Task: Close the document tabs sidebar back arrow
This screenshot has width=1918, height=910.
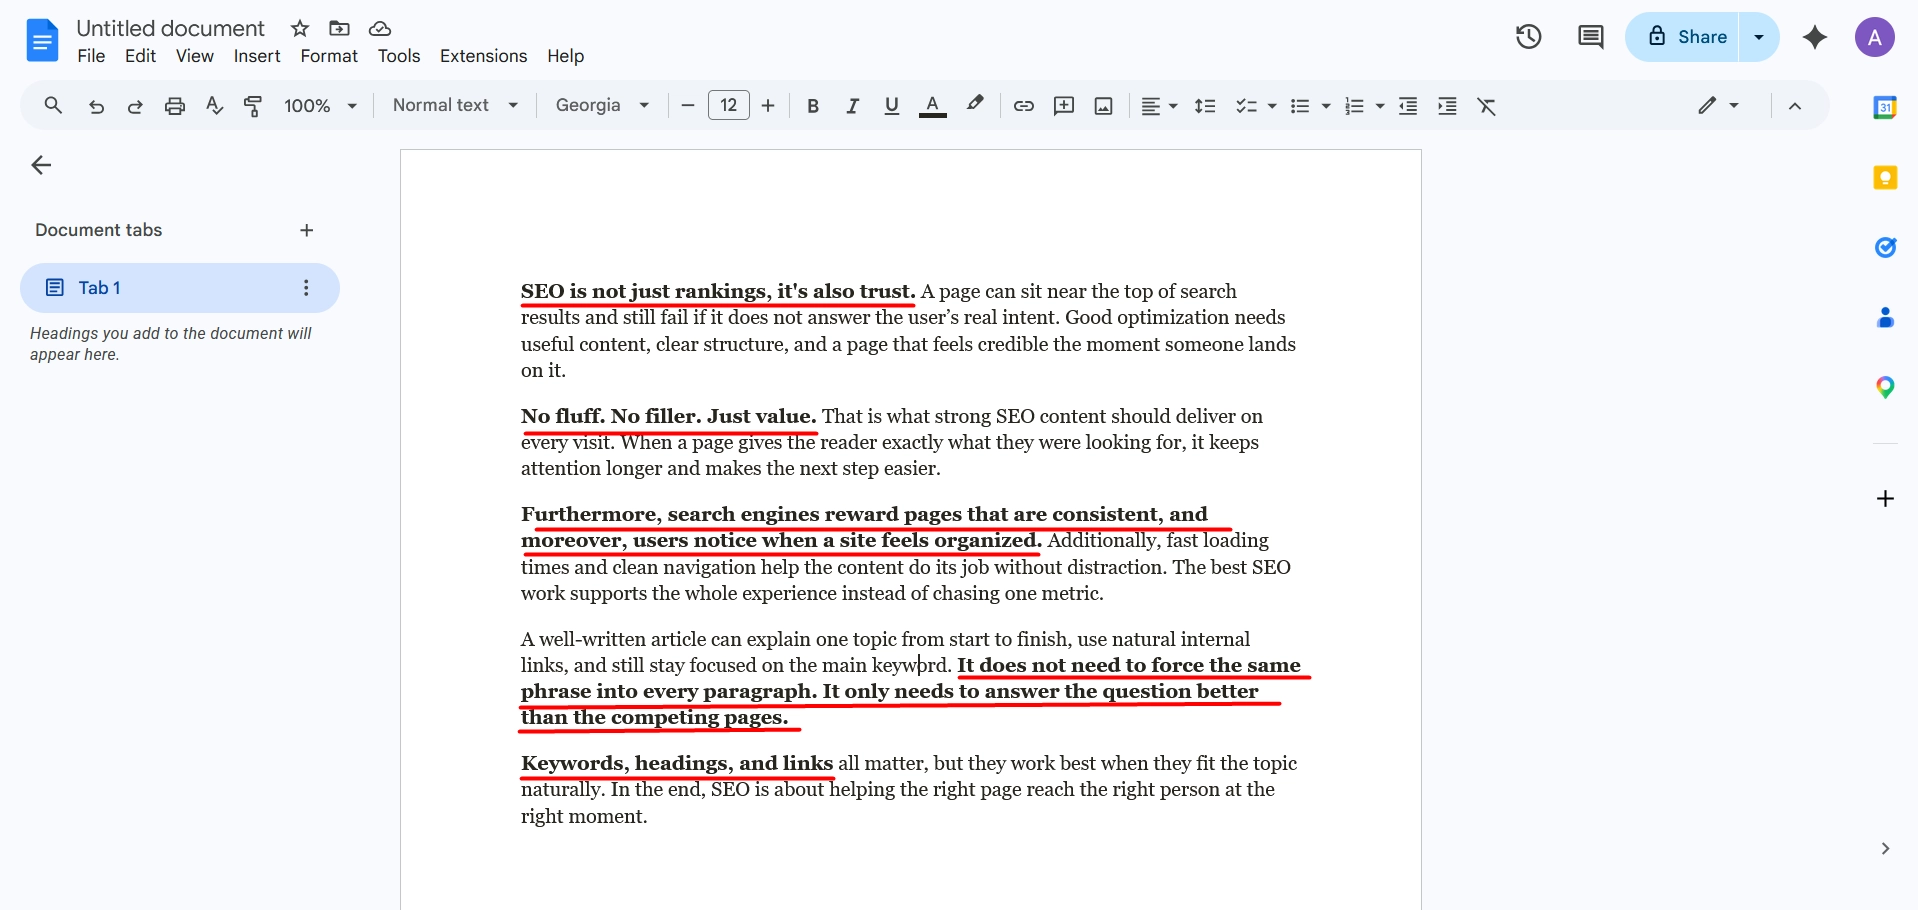Action: 41,165
